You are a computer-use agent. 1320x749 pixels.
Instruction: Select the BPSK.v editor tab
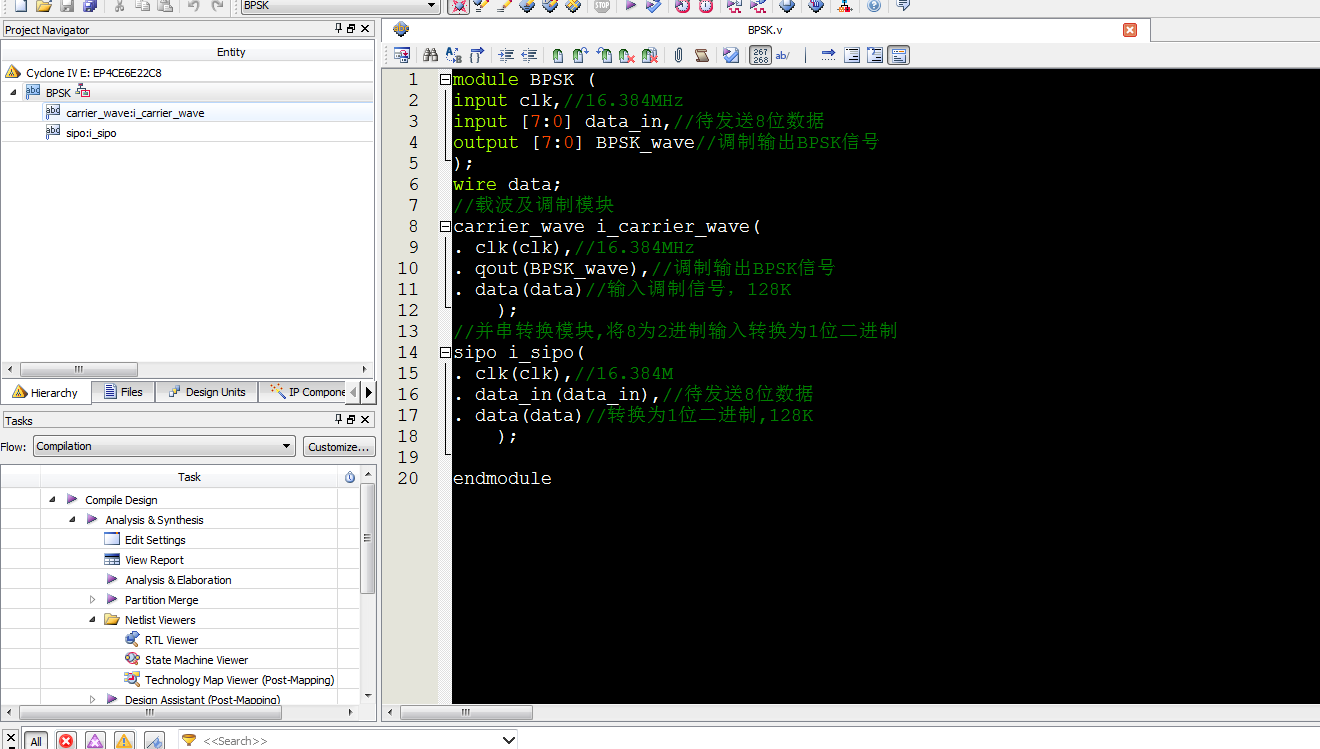765,30
